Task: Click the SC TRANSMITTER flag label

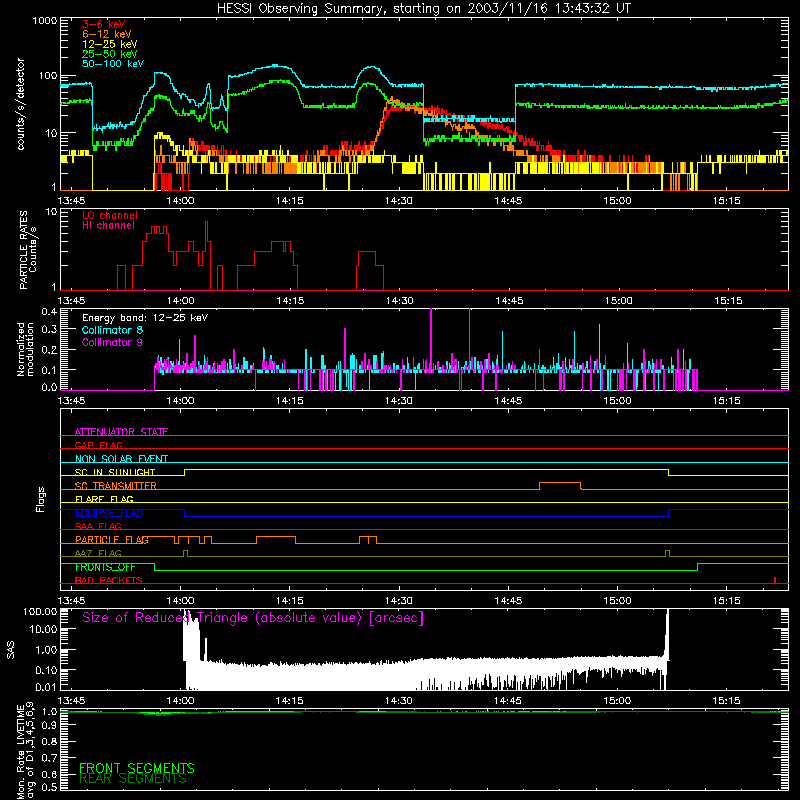Action: tap(116, 486)
